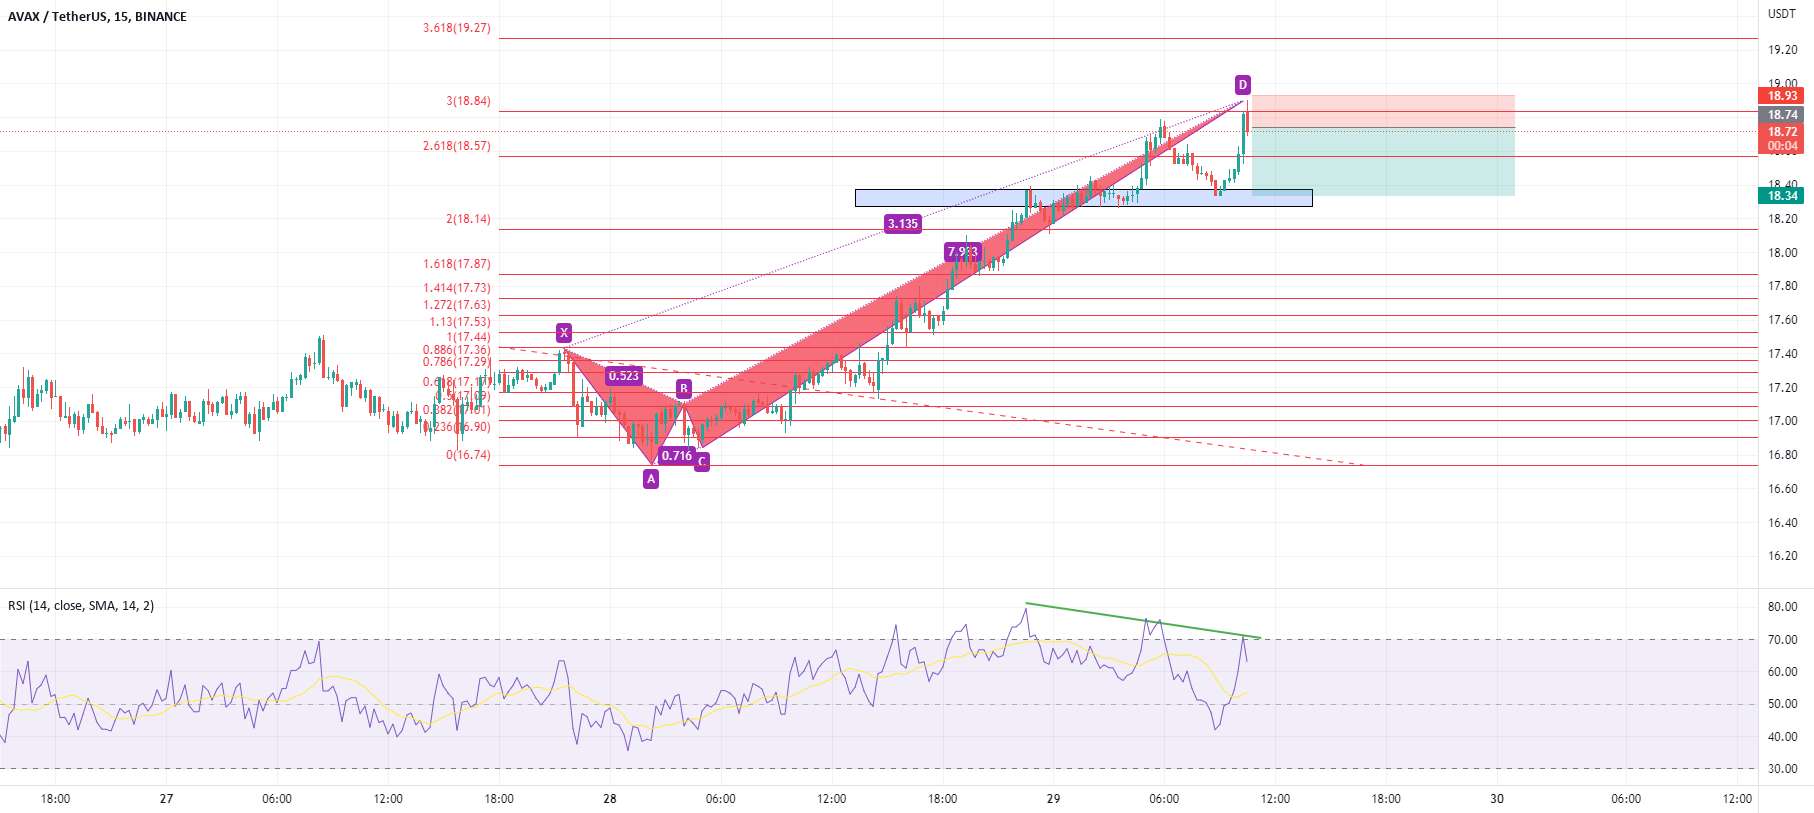Click 30.00 on the RSI axis
The height and width of the screenshot is (813, 1814).
point(1782,770)
